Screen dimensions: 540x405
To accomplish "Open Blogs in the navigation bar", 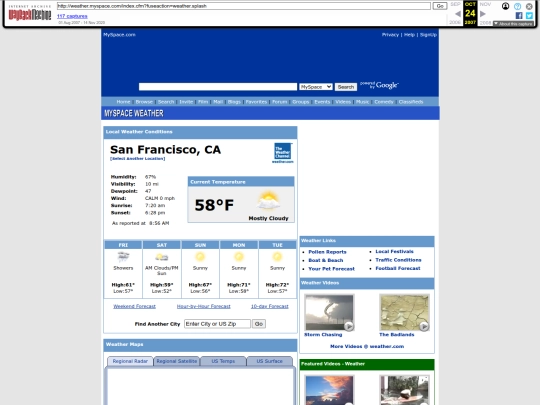I will [x=234, y=102].
